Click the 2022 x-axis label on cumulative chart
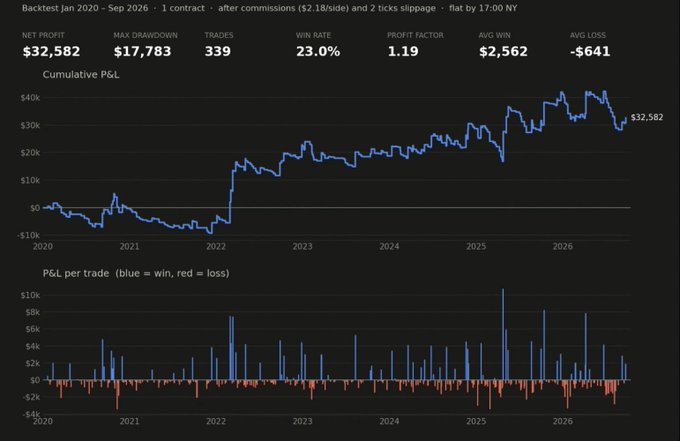Viewport: 680px width, 441px height. point(216,246)
